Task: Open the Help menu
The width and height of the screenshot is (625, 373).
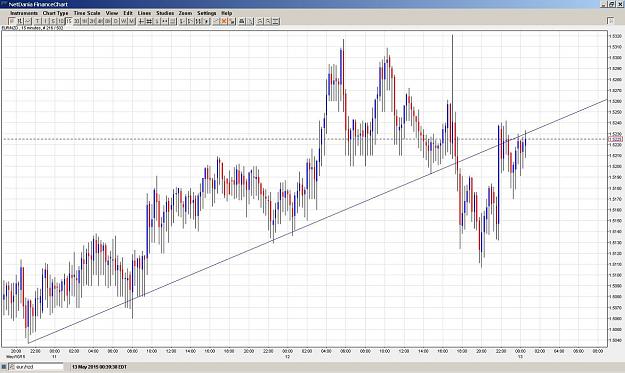Action: (226, 13)
